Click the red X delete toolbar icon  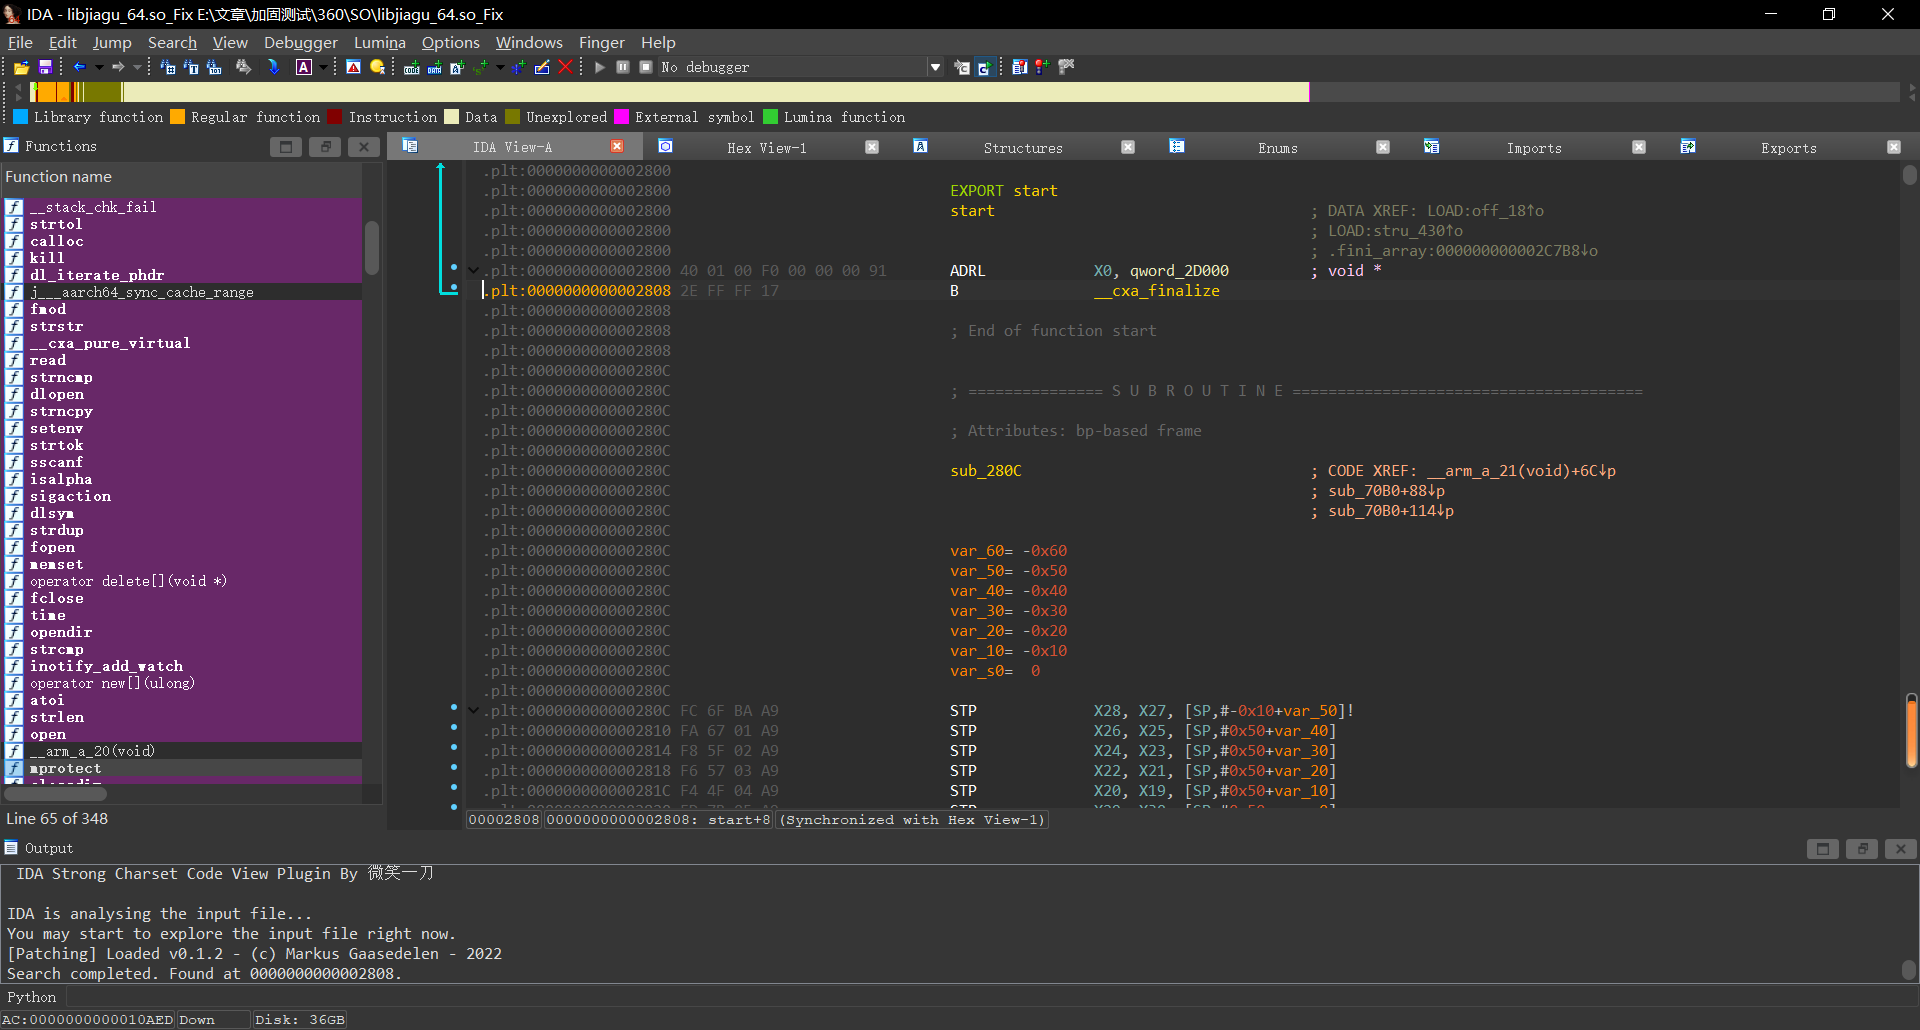tap(565, 67)
